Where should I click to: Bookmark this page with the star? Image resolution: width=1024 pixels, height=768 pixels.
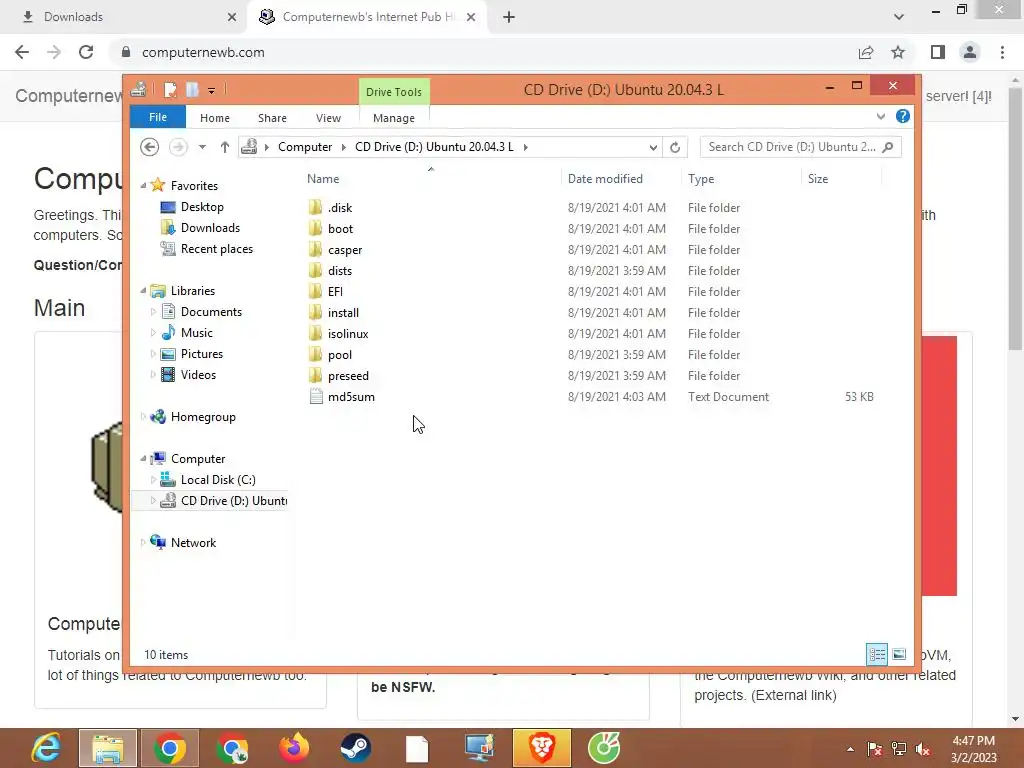click(x=898, y=52)
